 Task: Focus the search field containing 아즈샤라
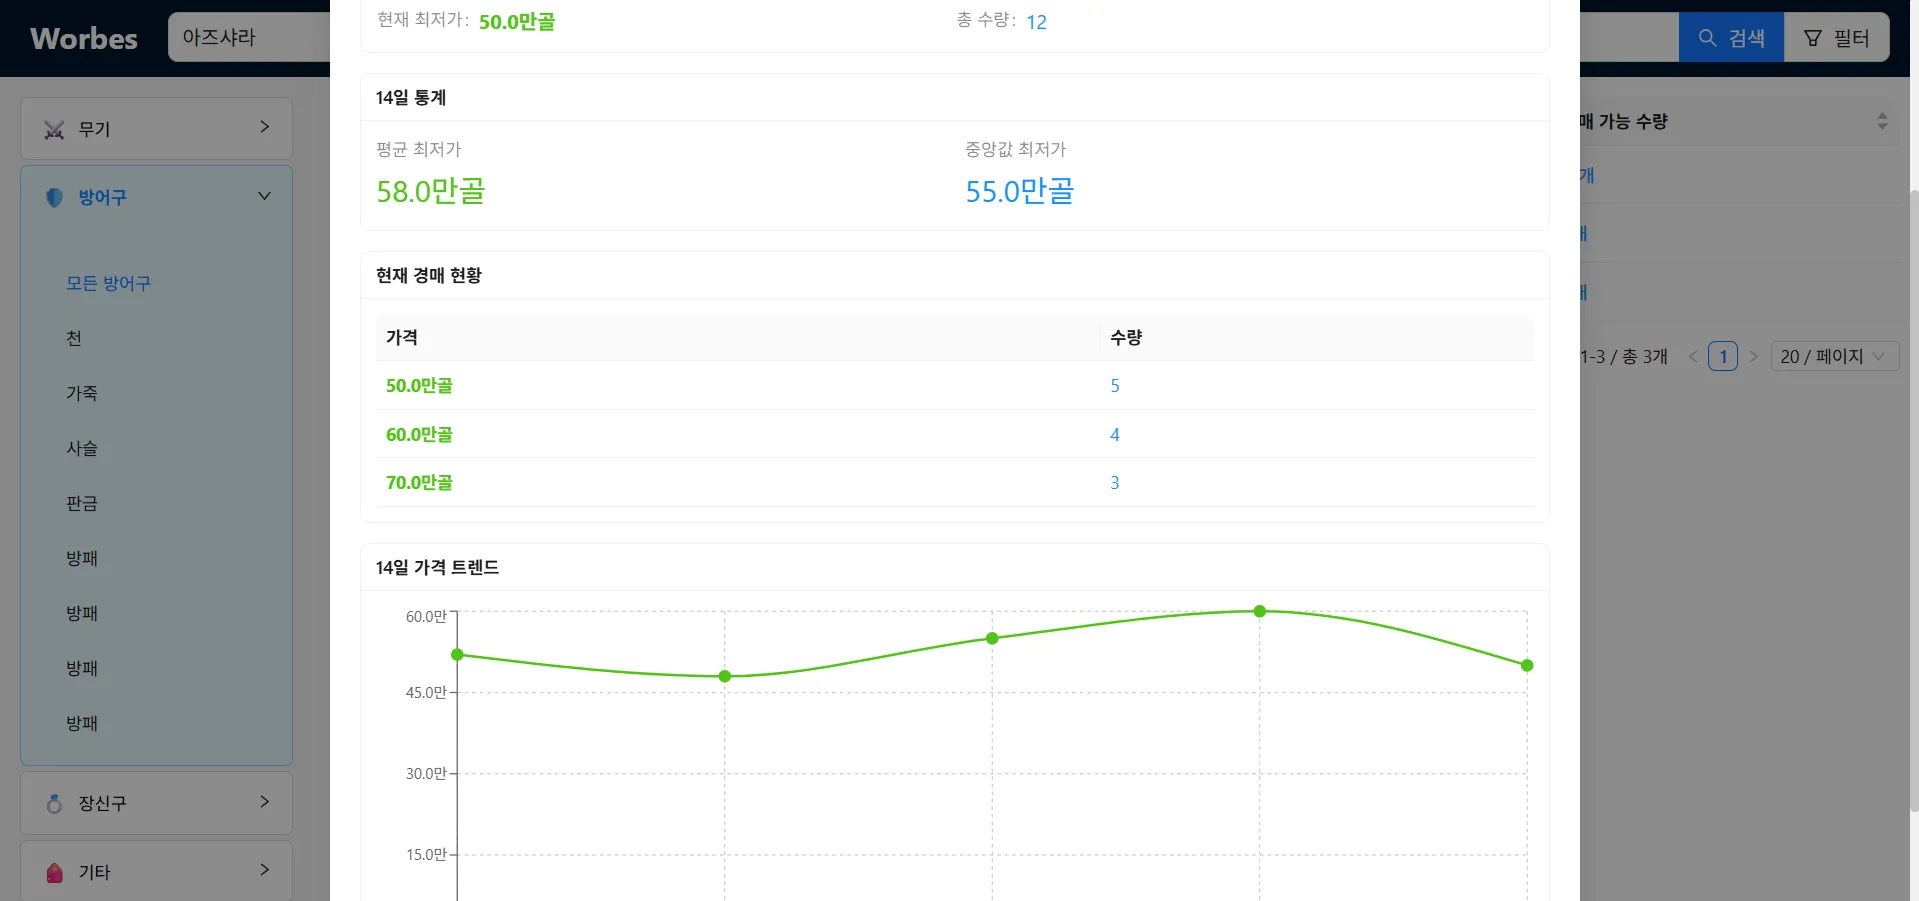click(x=249, y=37)
